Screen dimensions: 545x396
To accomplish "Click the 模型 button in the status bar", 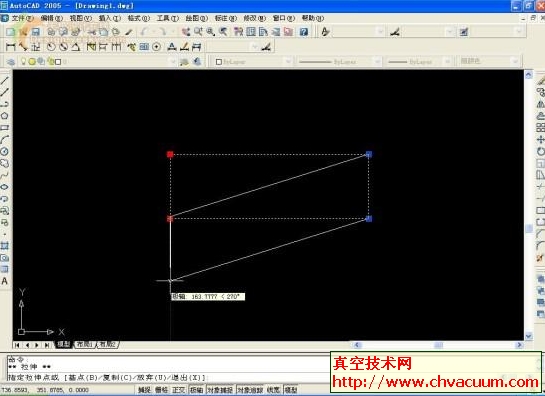I will tap(291, 390).
